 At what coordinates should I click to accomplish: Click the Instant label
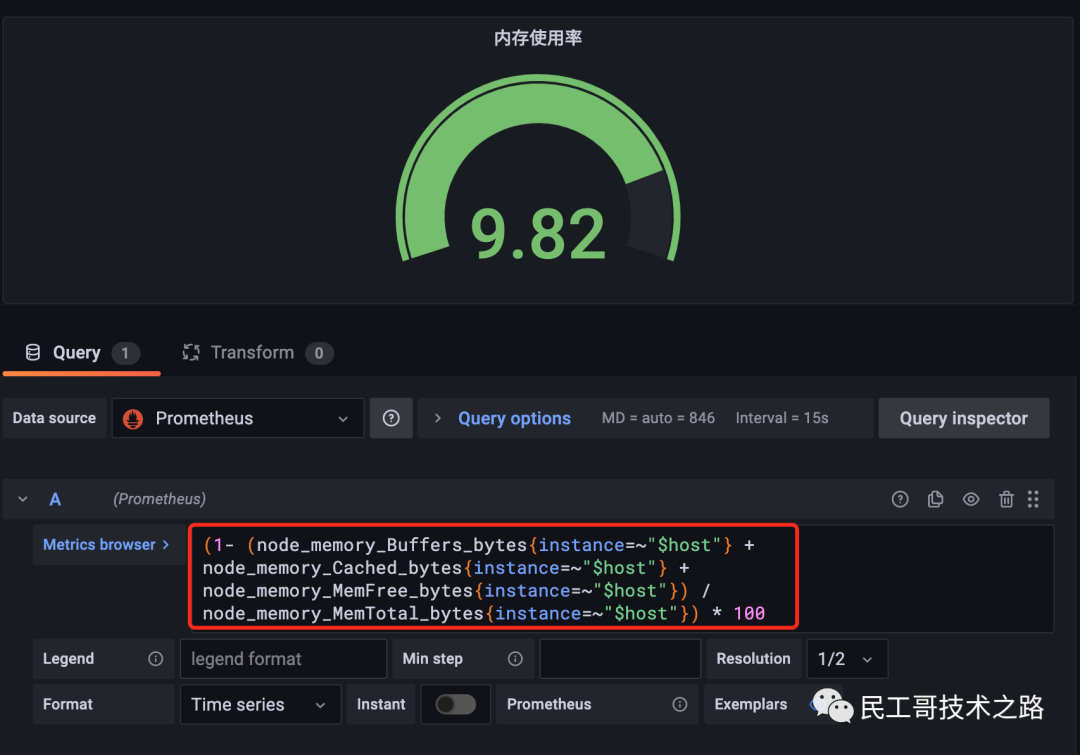pos(381,704)
